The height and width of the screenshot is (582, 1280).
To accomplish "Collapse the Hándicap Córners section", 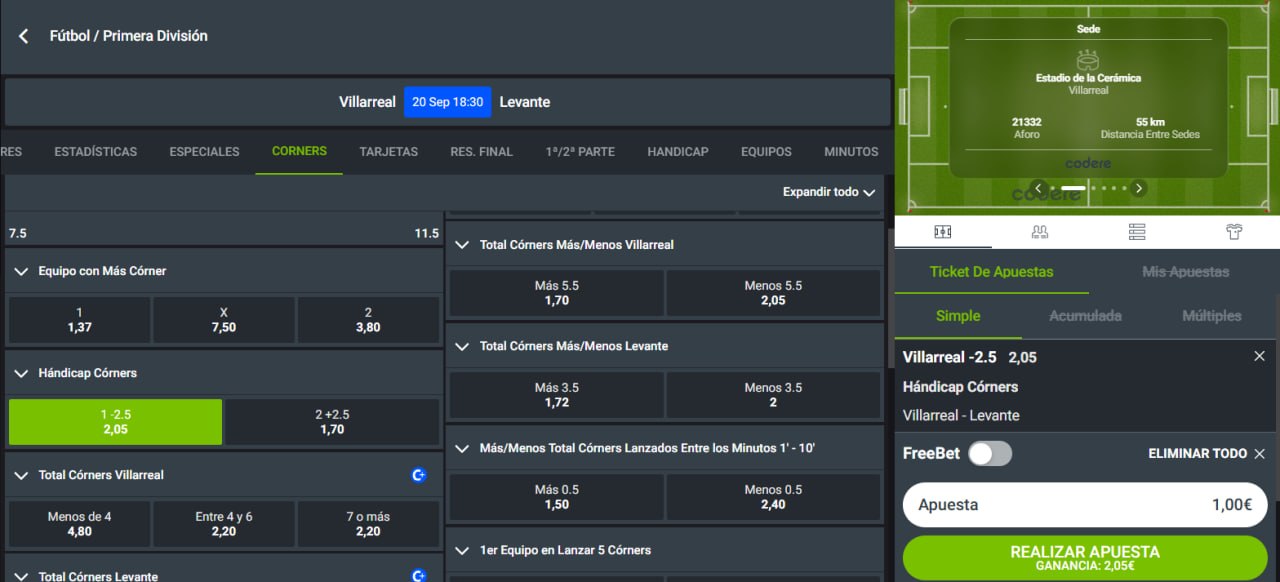I will tap(22, 373).
